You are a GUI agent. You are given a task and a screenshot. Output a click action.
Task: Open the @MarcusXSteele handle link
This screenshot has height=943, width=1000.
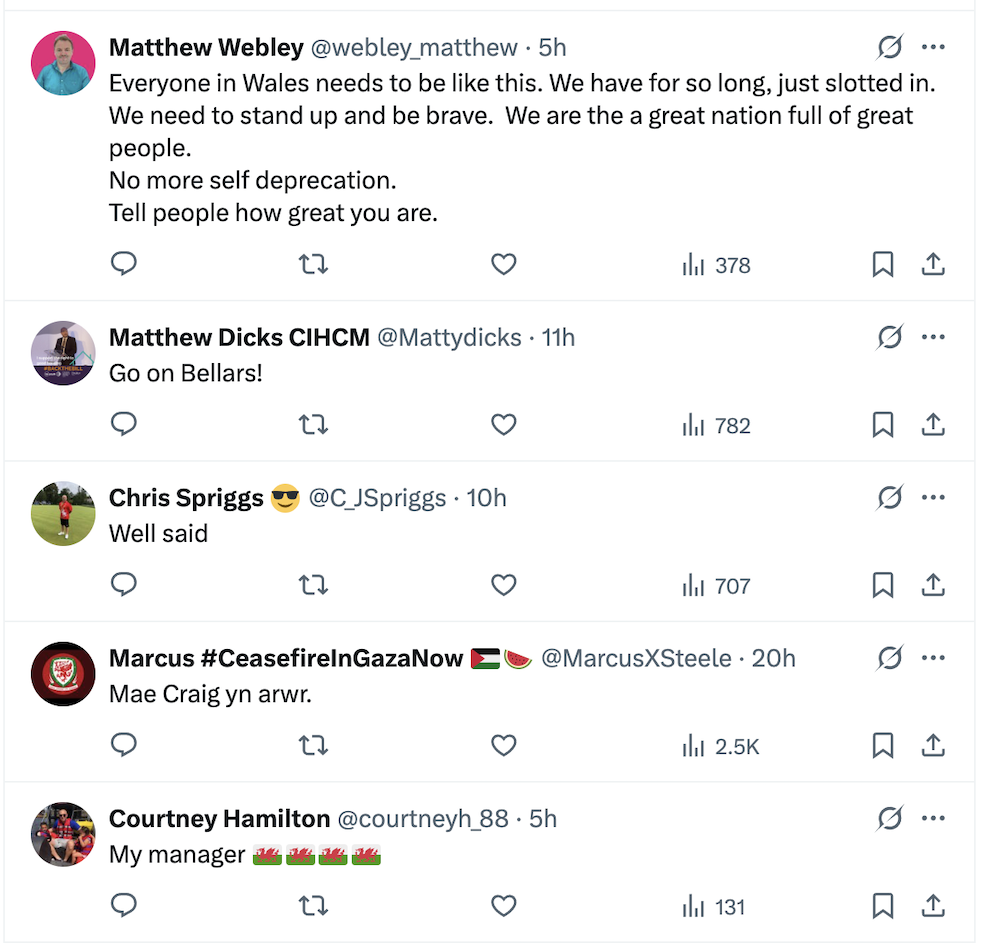coord(636,658)
